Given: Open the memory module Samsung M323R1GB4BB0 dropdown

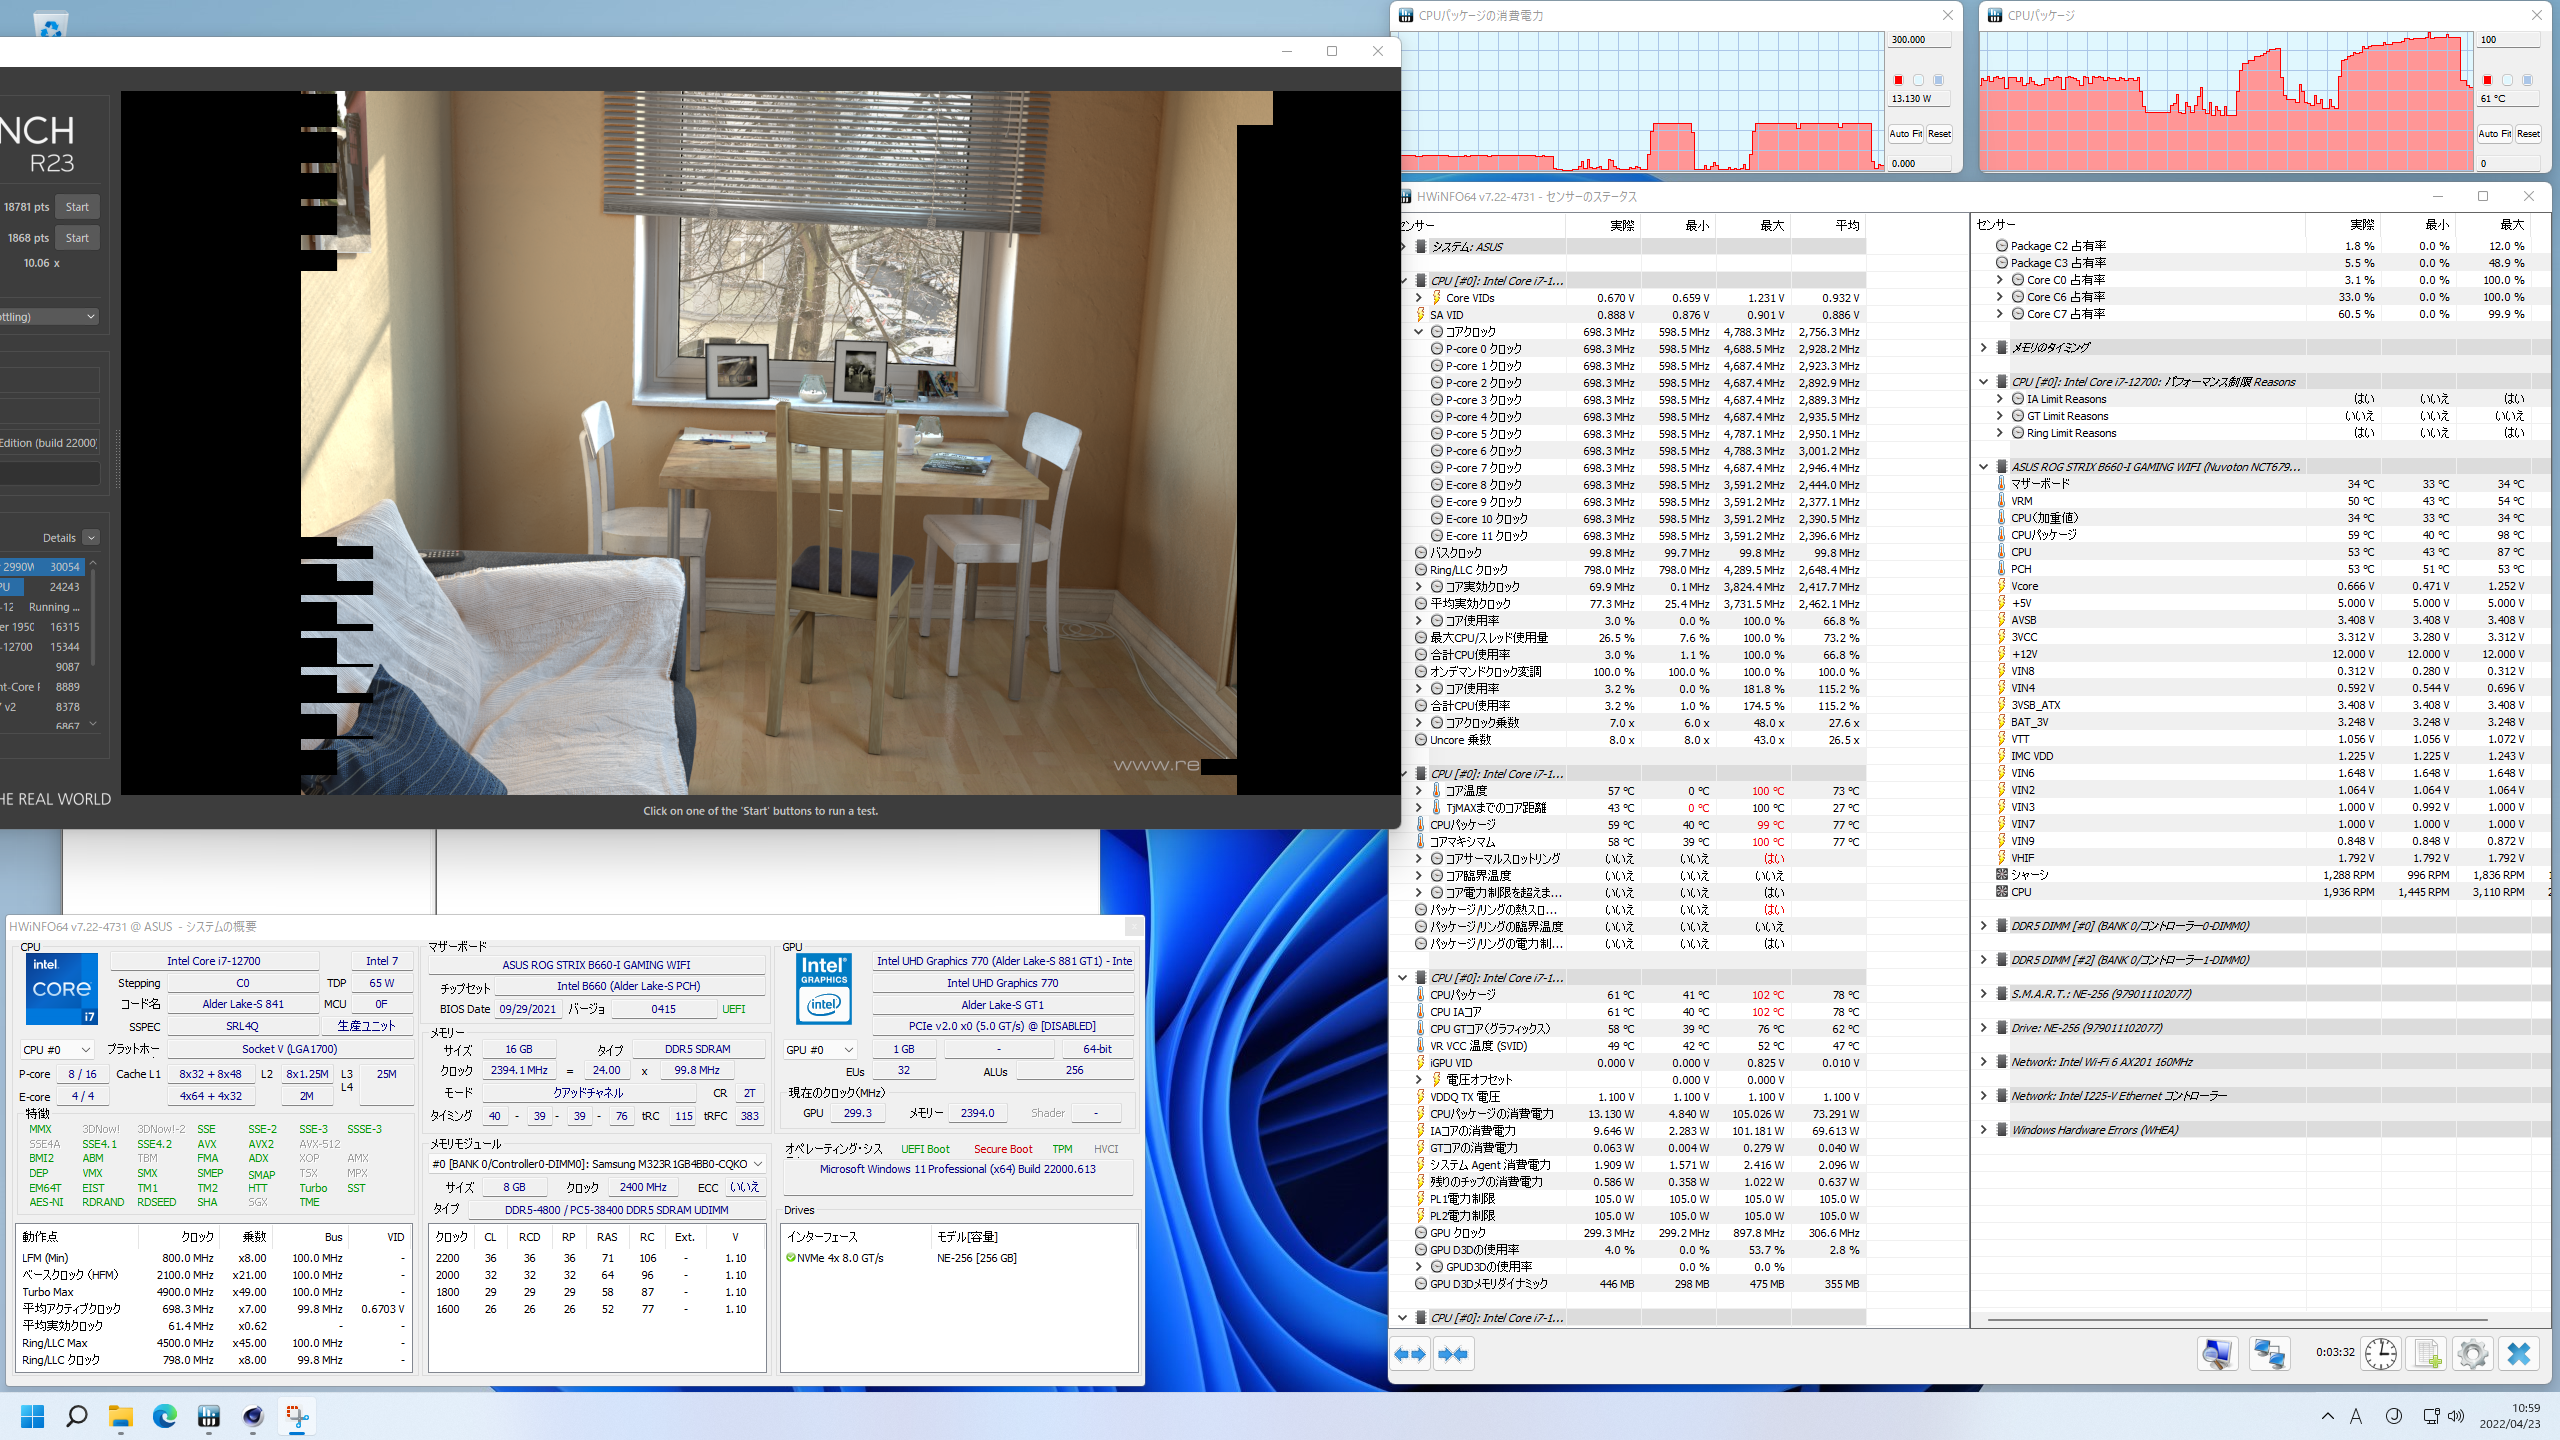Looking at the screenshot, I should pyautogui.click(x=597, y=1164).
